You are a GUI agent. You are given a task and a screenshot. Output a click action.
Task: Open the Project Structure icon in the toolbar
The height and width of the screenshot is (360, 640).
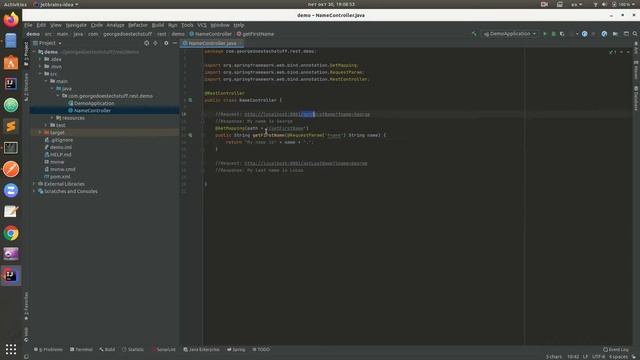pos(615,34)
